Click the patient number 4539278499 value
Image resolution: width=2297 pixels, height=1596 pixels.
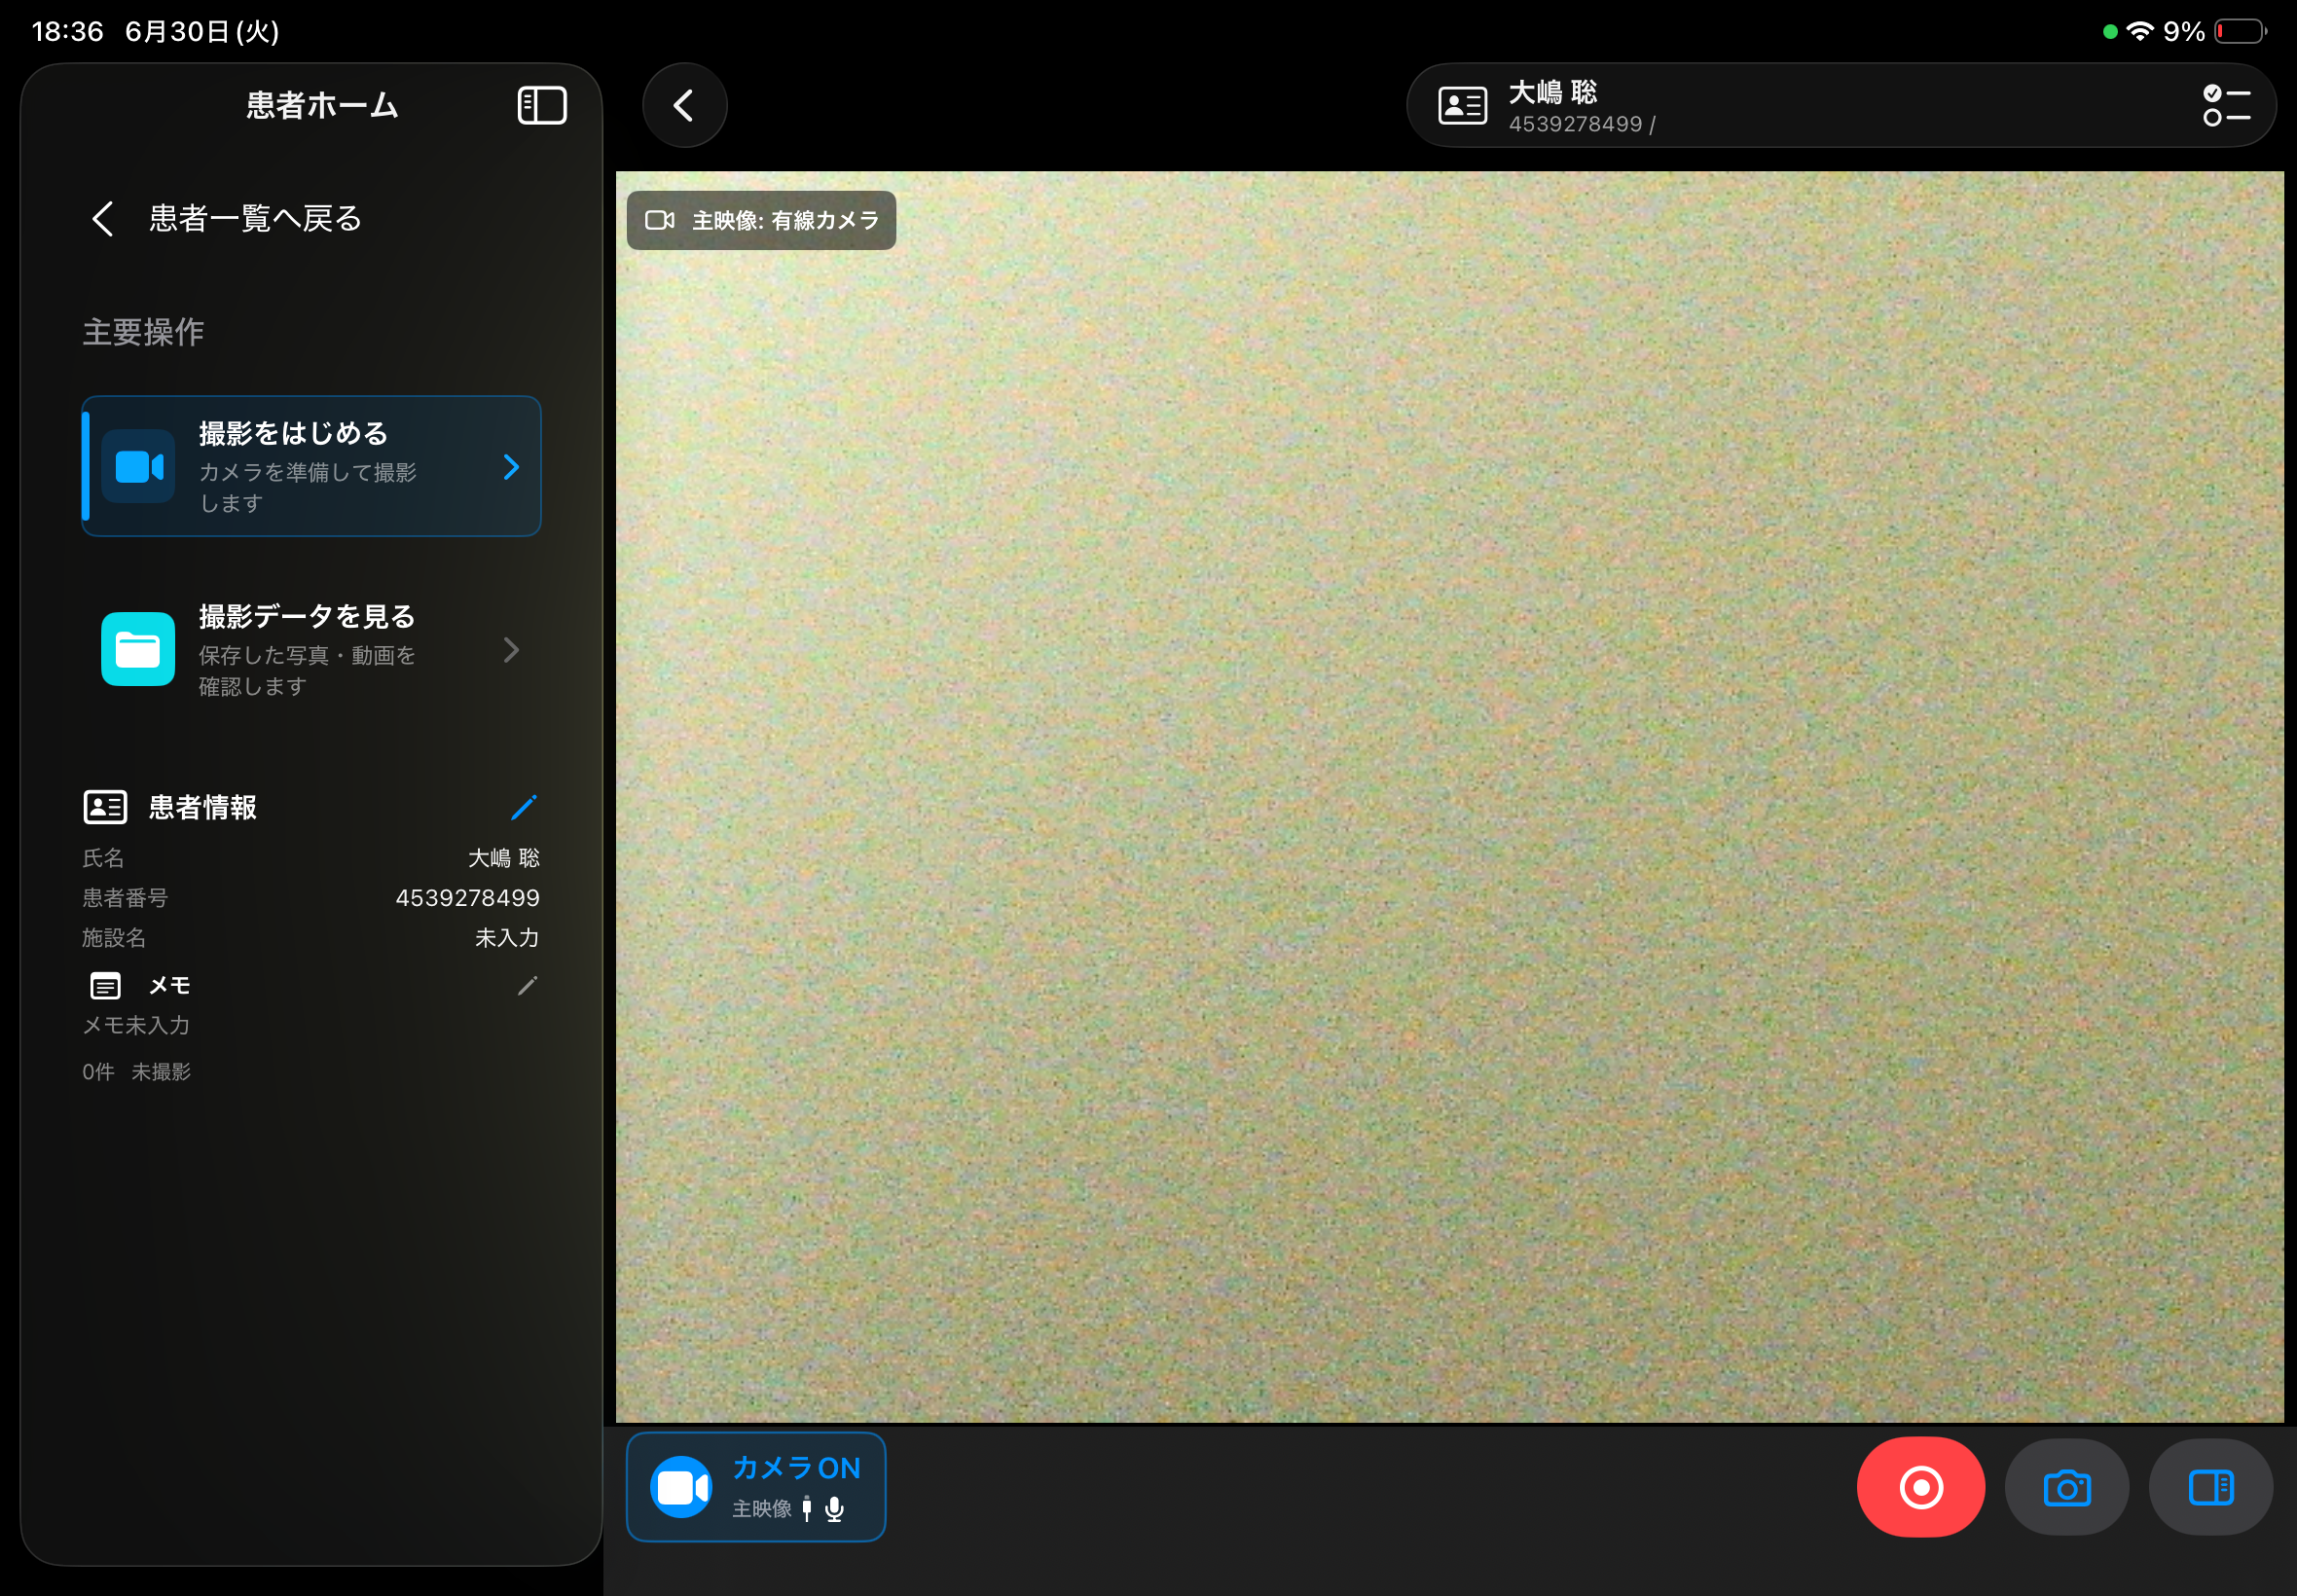[x=467, y=898]
